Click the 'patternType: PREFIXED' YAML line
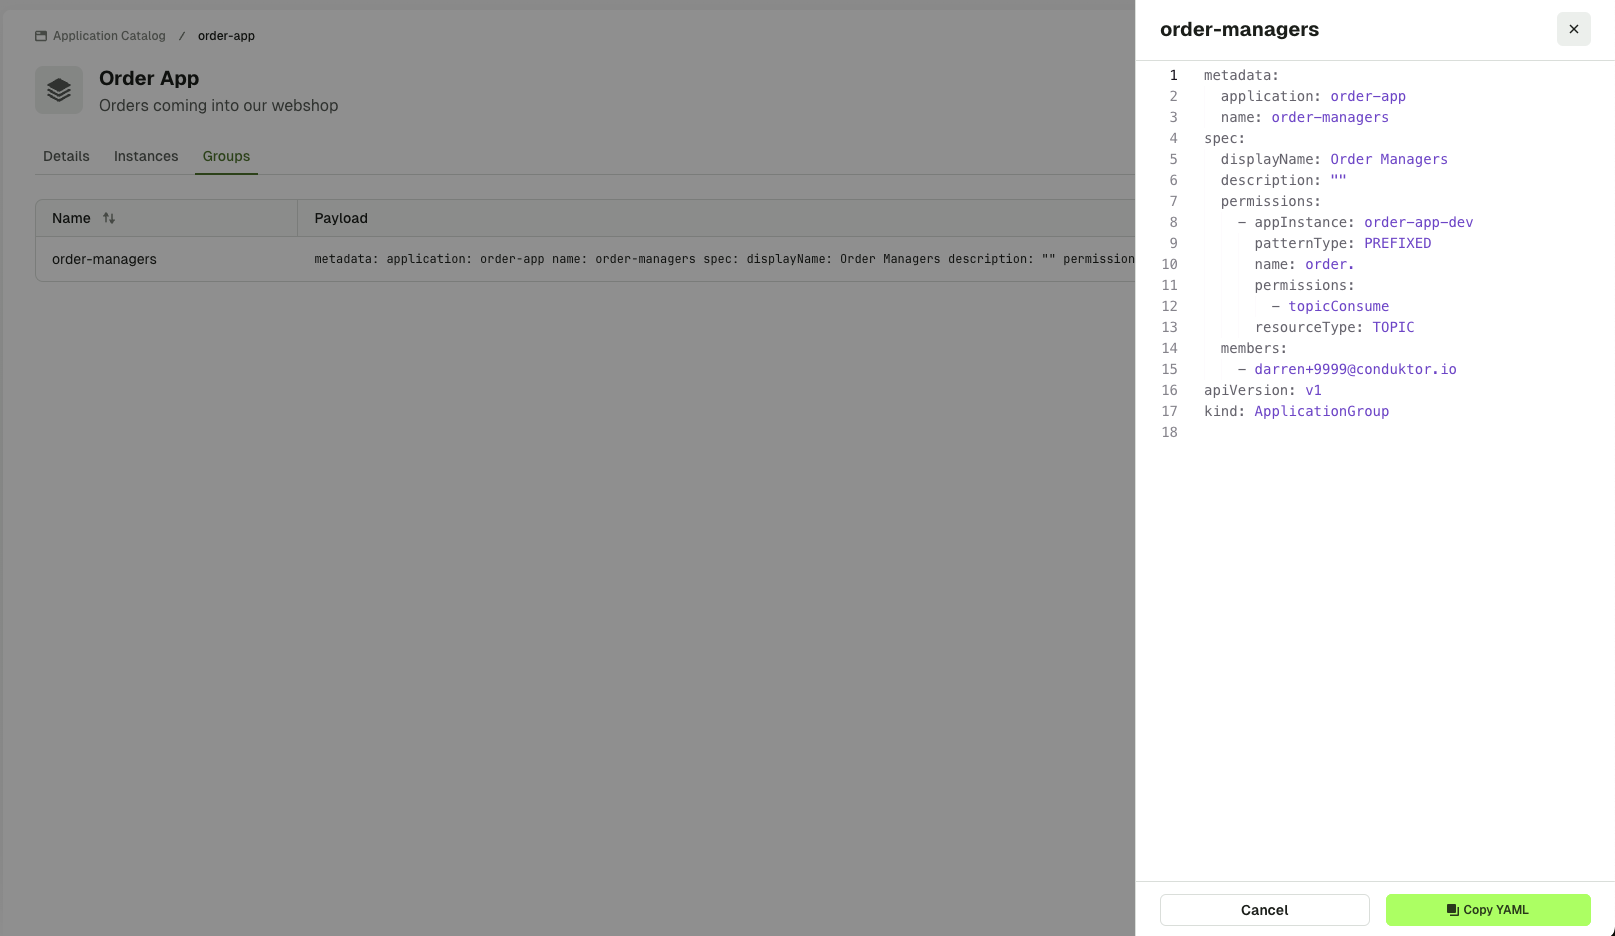 1343,243
